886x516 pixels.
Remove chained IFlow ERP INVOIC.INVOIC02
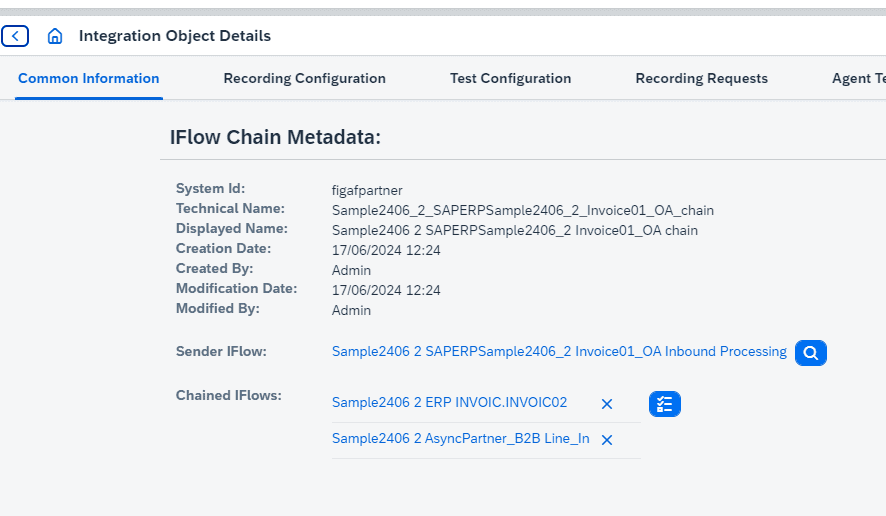607,404
